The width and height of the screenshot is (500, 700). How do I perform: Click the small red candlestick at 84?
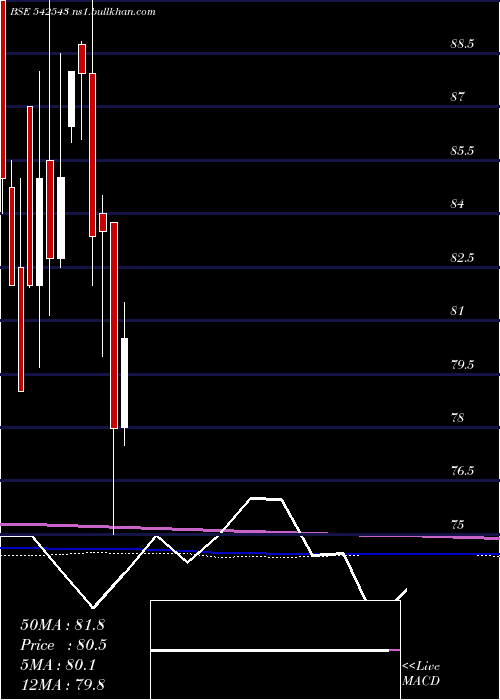click(103, 222)
